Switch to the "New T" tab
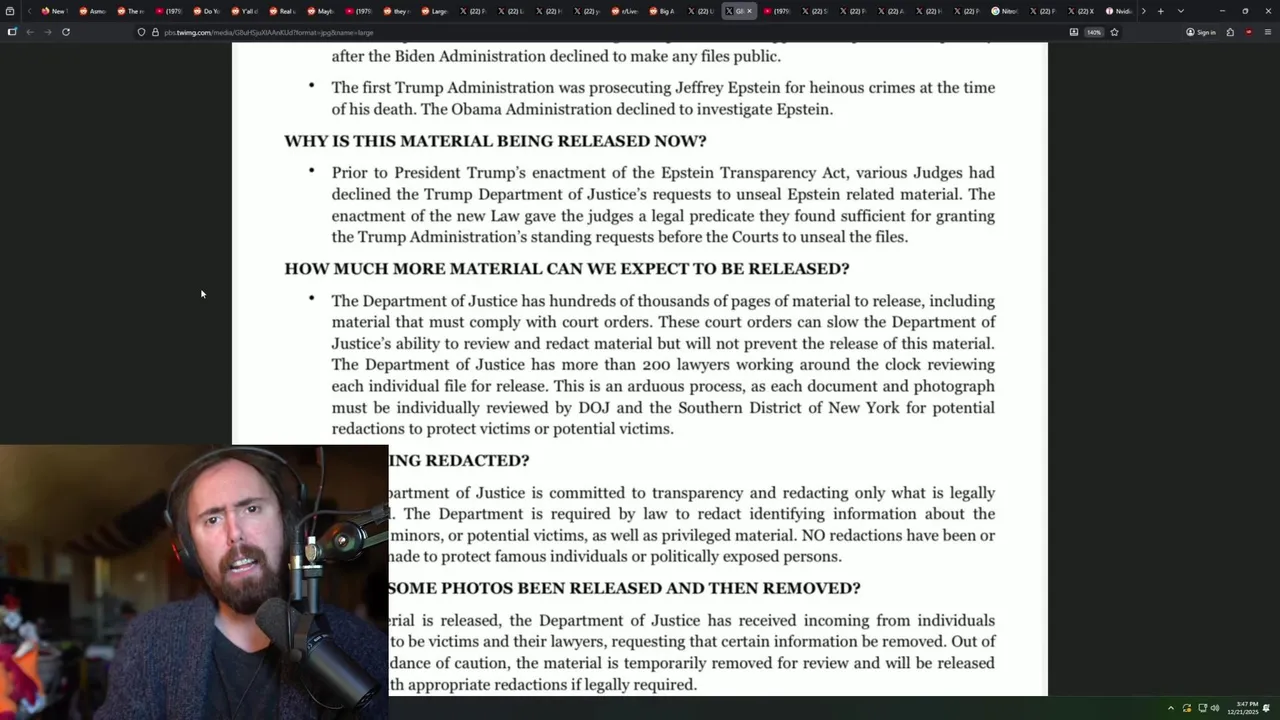This screenshot has width=1280, height=720. pos(53,11)
